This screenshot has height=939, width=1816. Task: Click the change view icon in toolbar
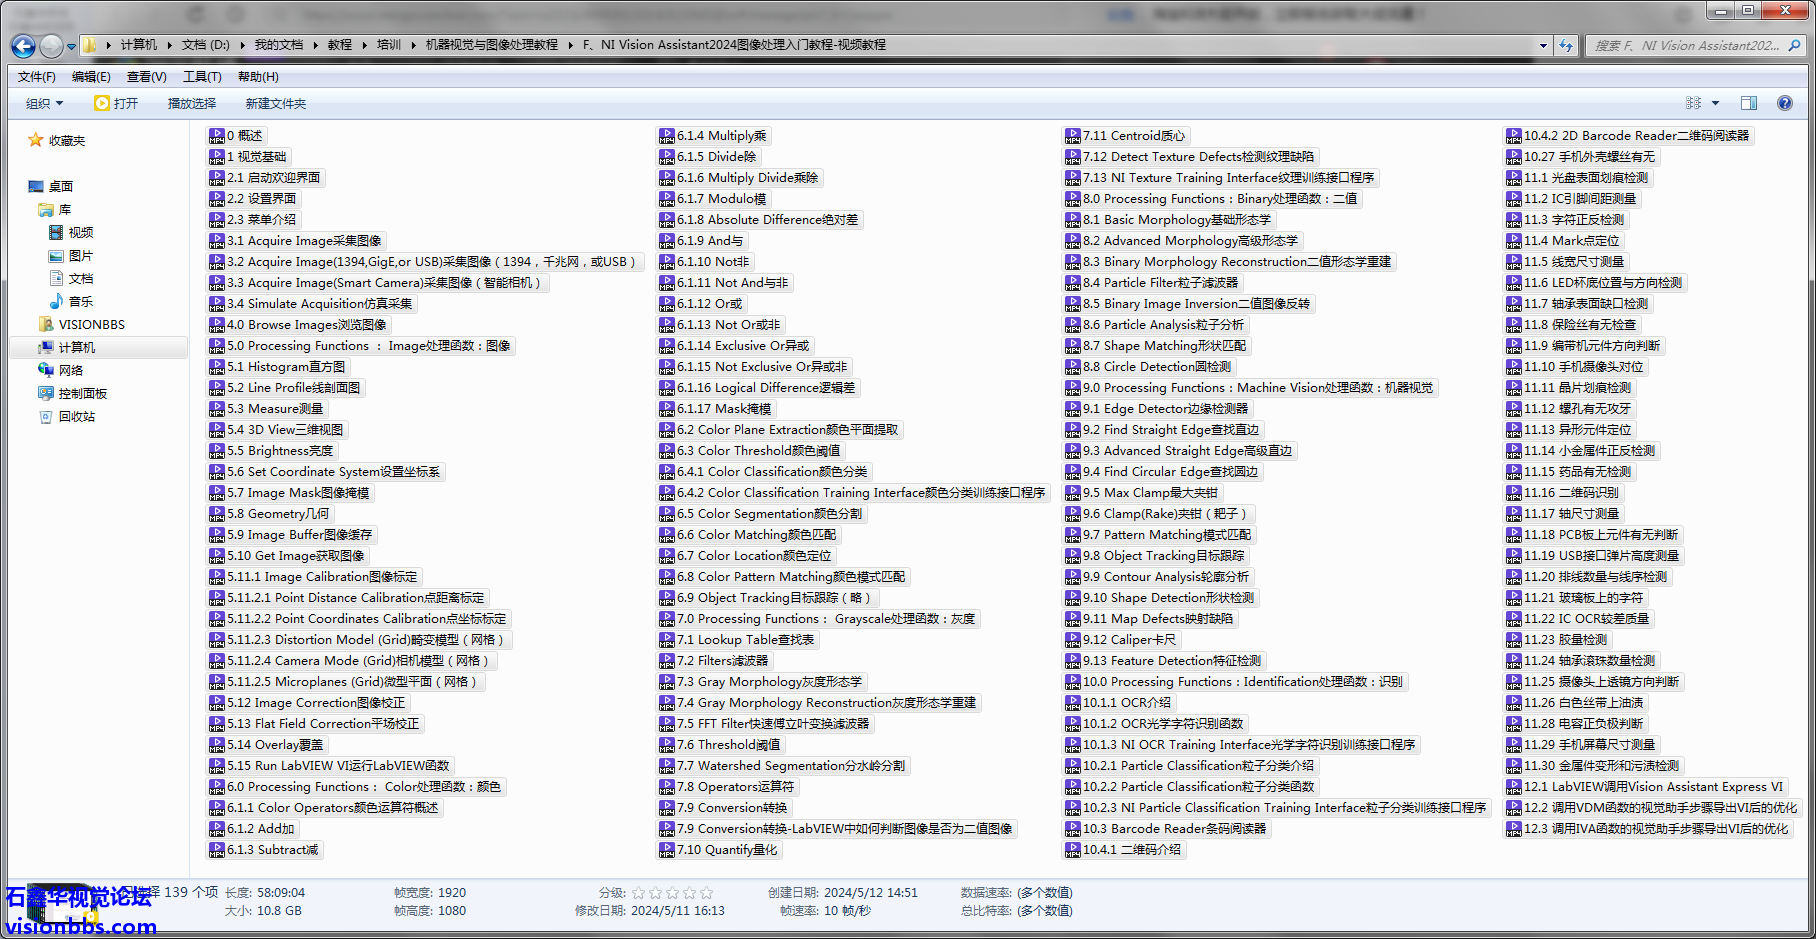tap(1693, 103)
